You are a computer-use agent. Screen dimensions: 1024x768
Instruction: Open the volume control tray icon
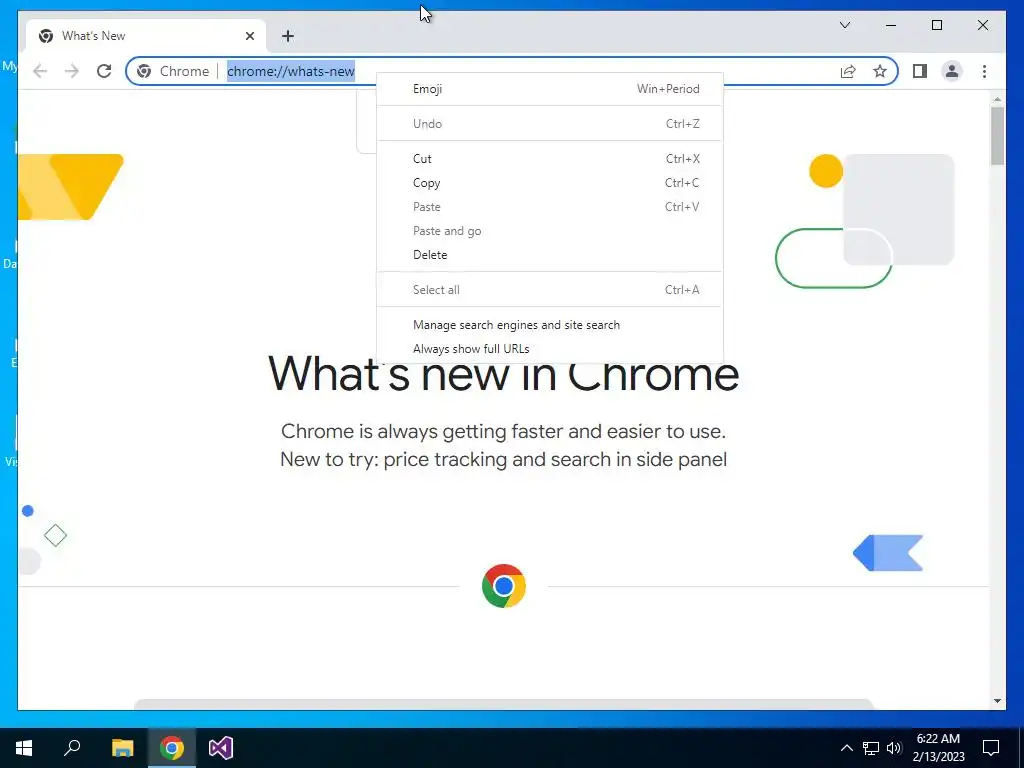(x=894, y=748)
